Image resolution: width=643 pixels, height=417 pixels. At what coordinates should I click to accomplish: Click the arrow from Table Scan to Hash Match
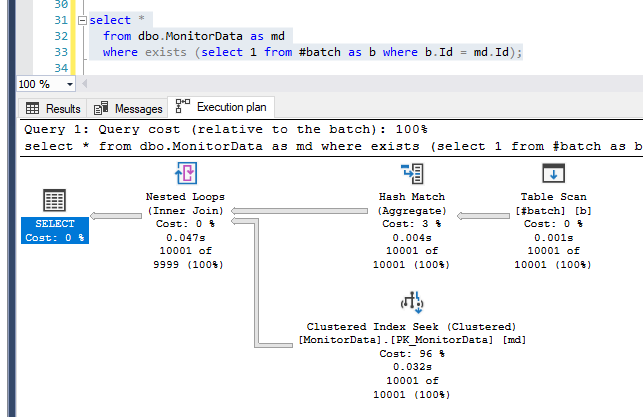pos(483,216)
